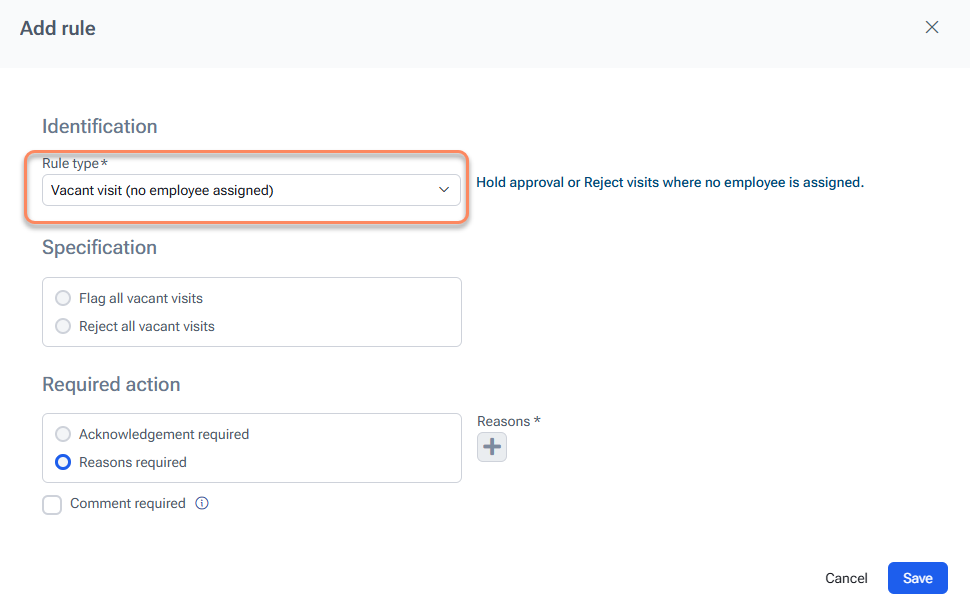Click the Add rule dialog title
970x616 pixels.
[x=58, y=29]
